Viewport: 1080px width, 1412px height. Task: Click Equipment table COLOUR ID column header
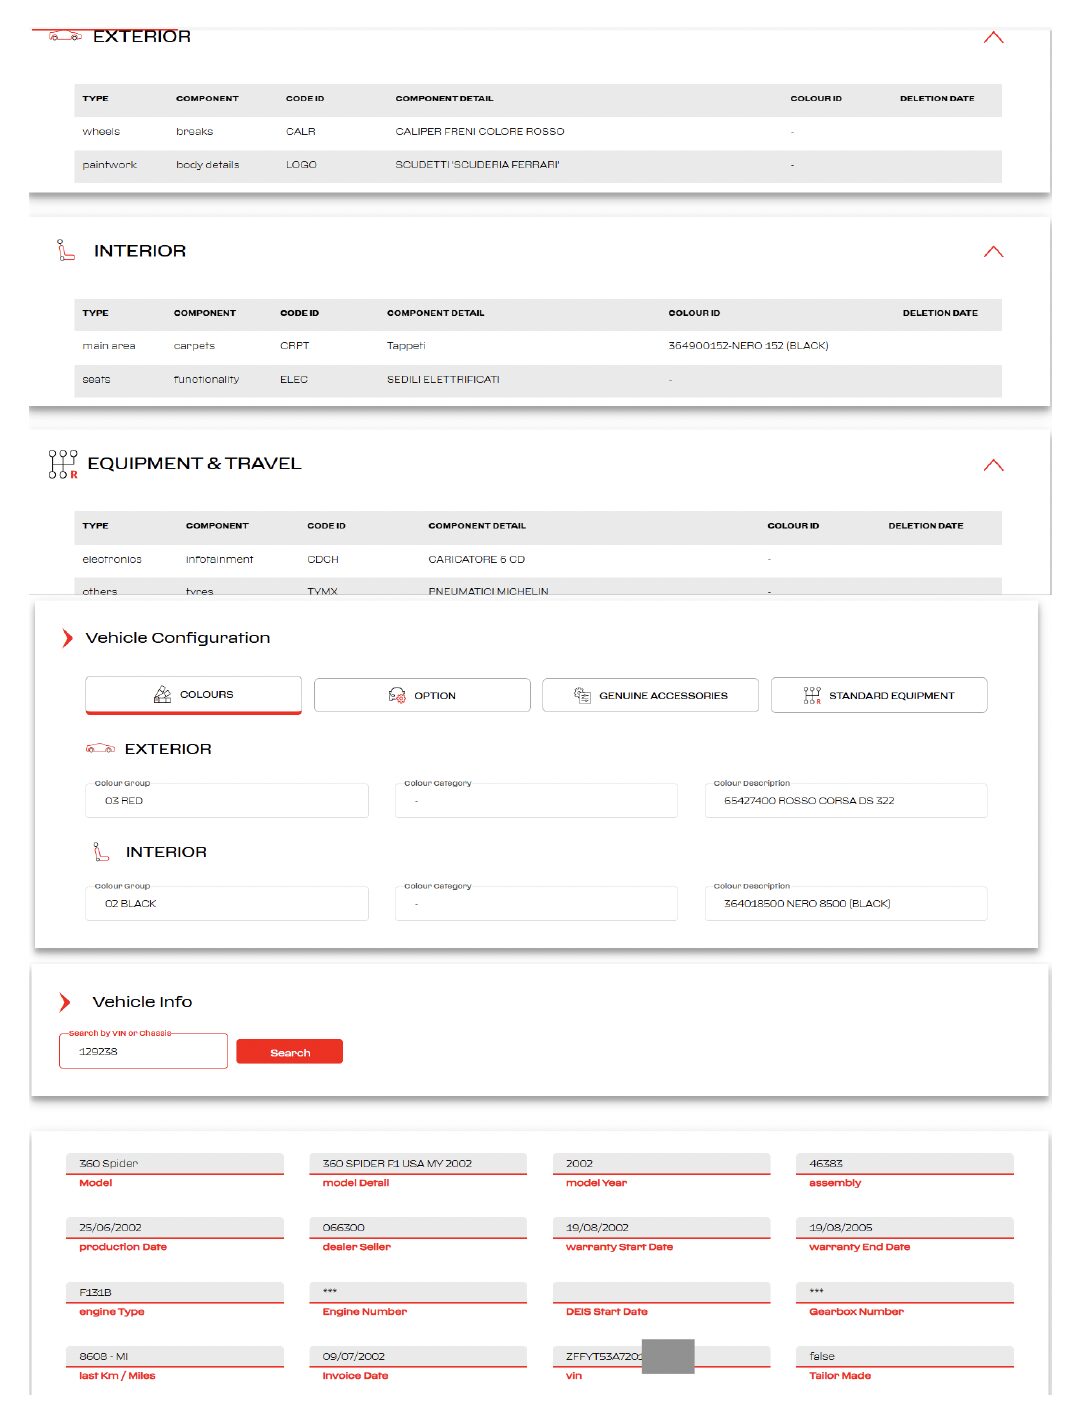(x=793, y=526)
